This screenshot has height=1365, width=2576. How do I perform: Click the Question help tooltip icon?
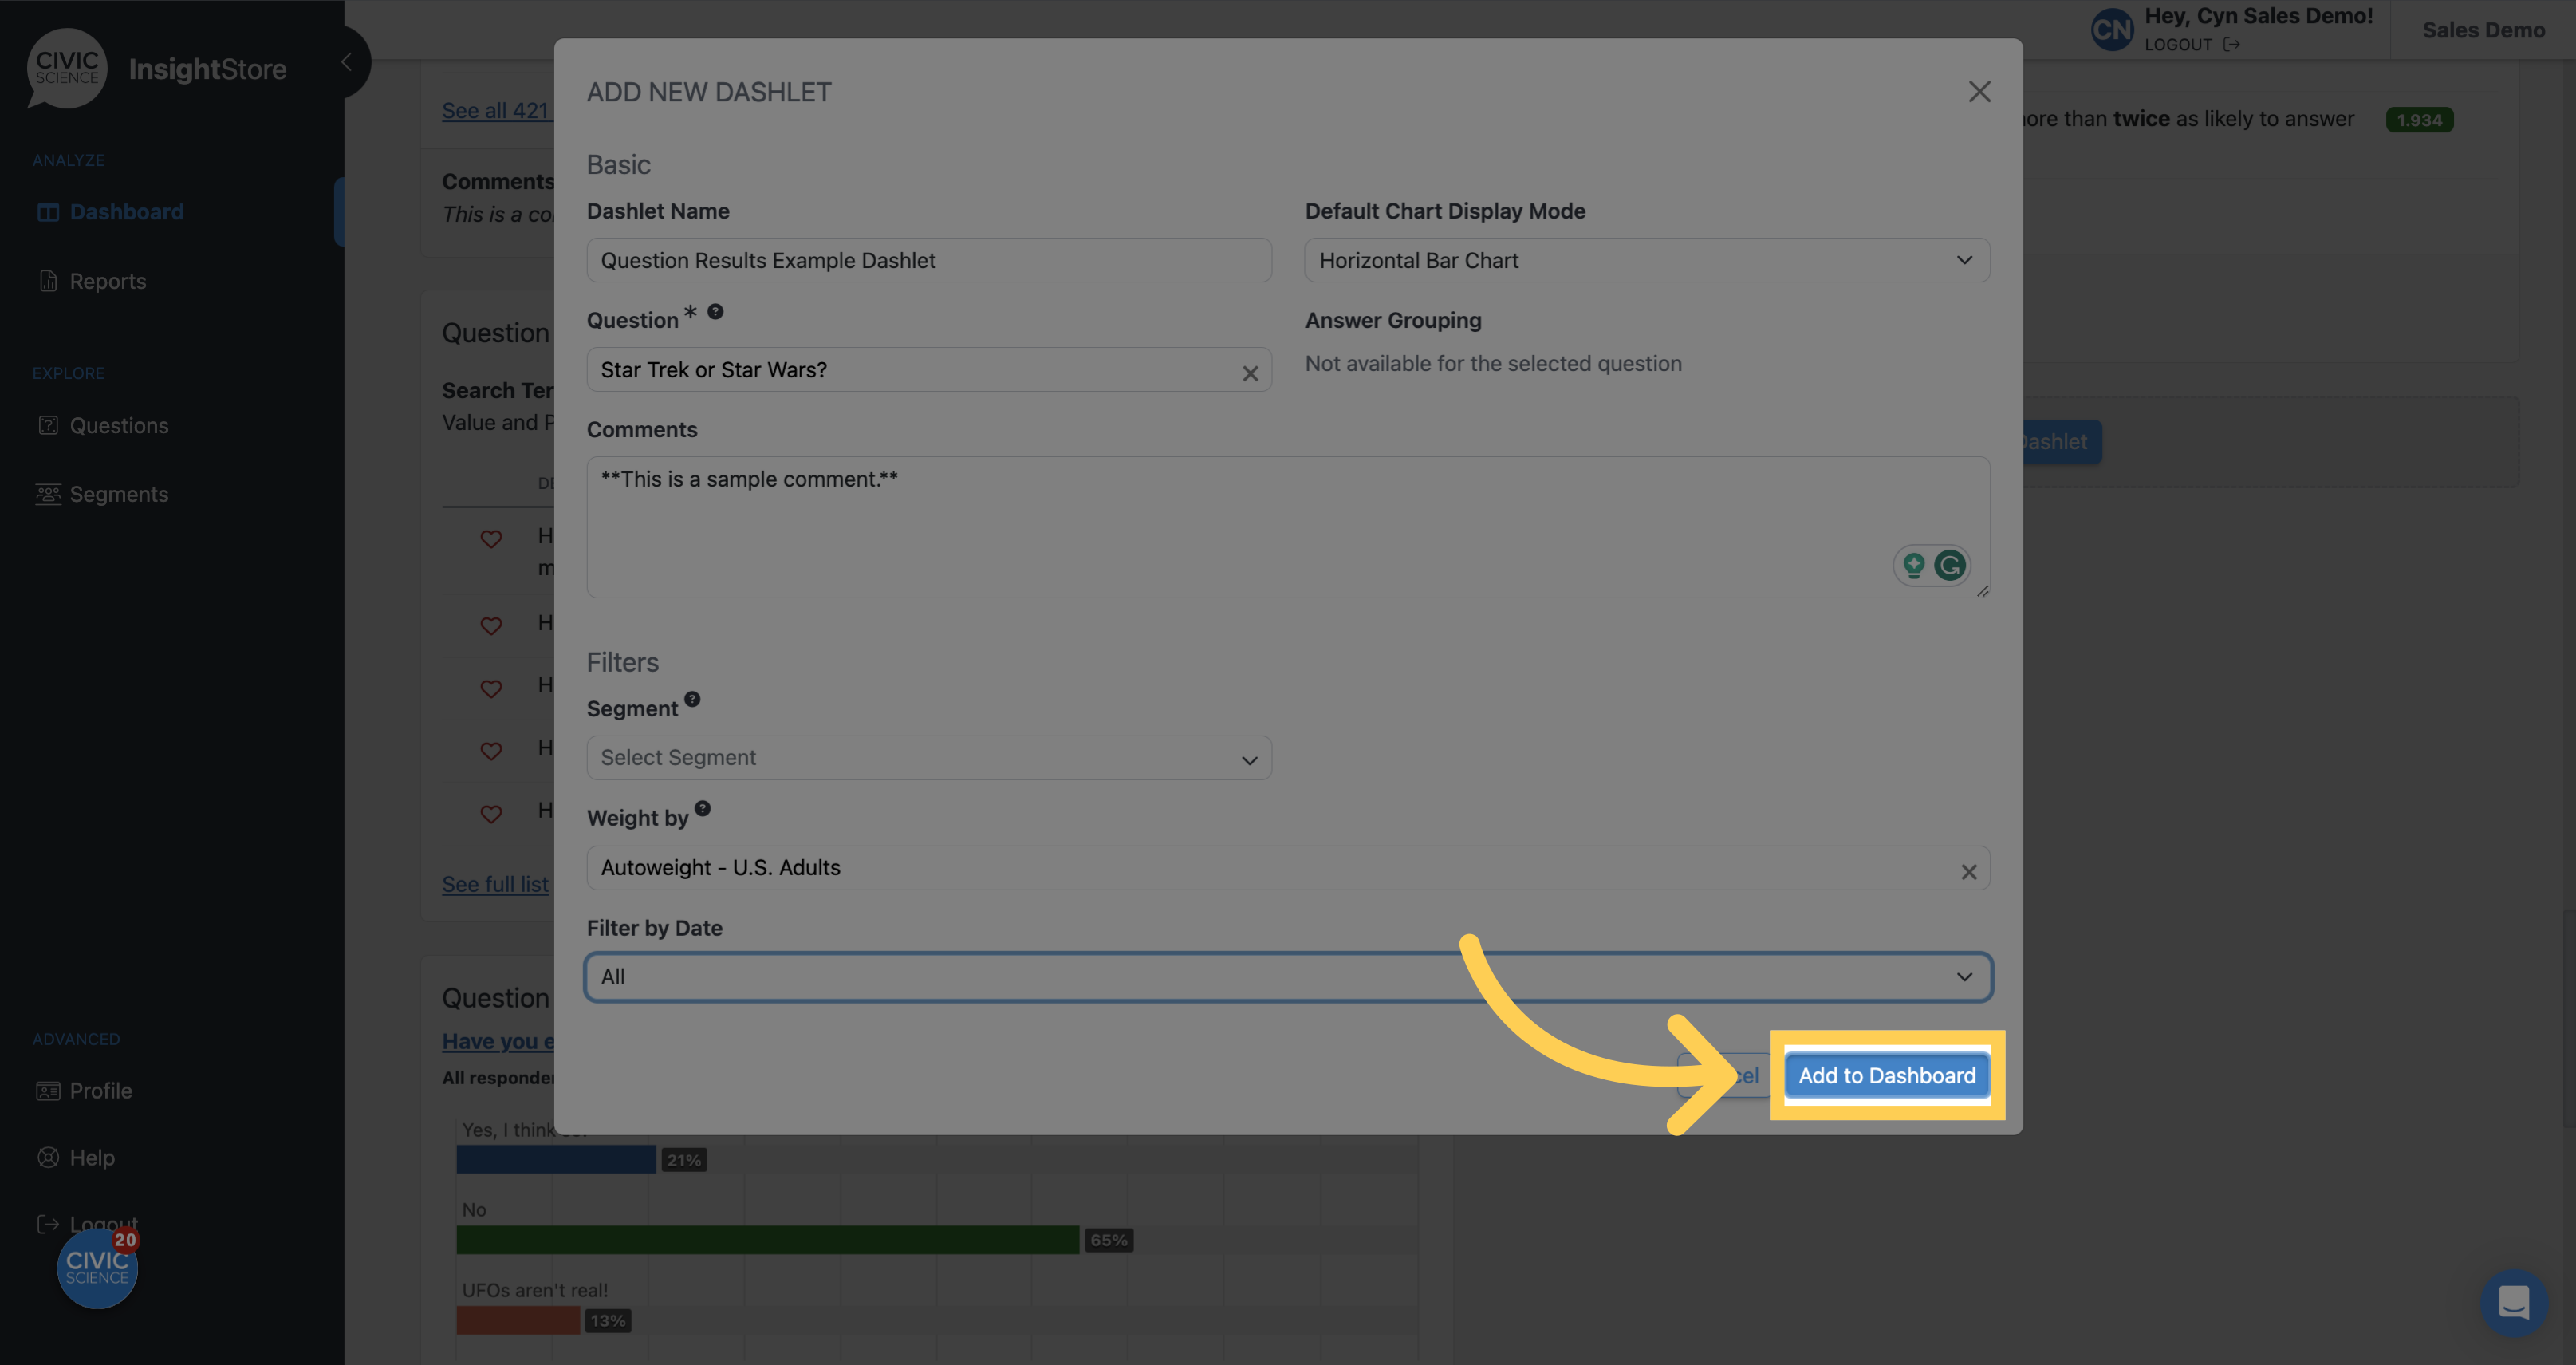715,311
